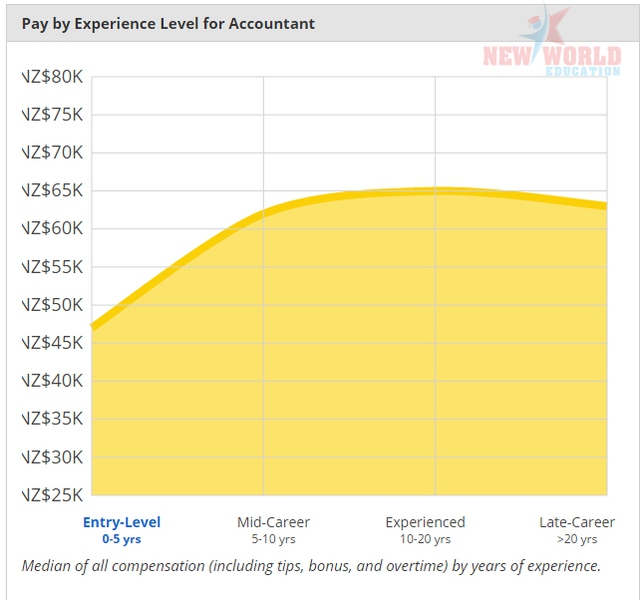Screen dimensions: 640x600
Task: Click the Late-Career >20 yrs label
Action: [577, 530]
